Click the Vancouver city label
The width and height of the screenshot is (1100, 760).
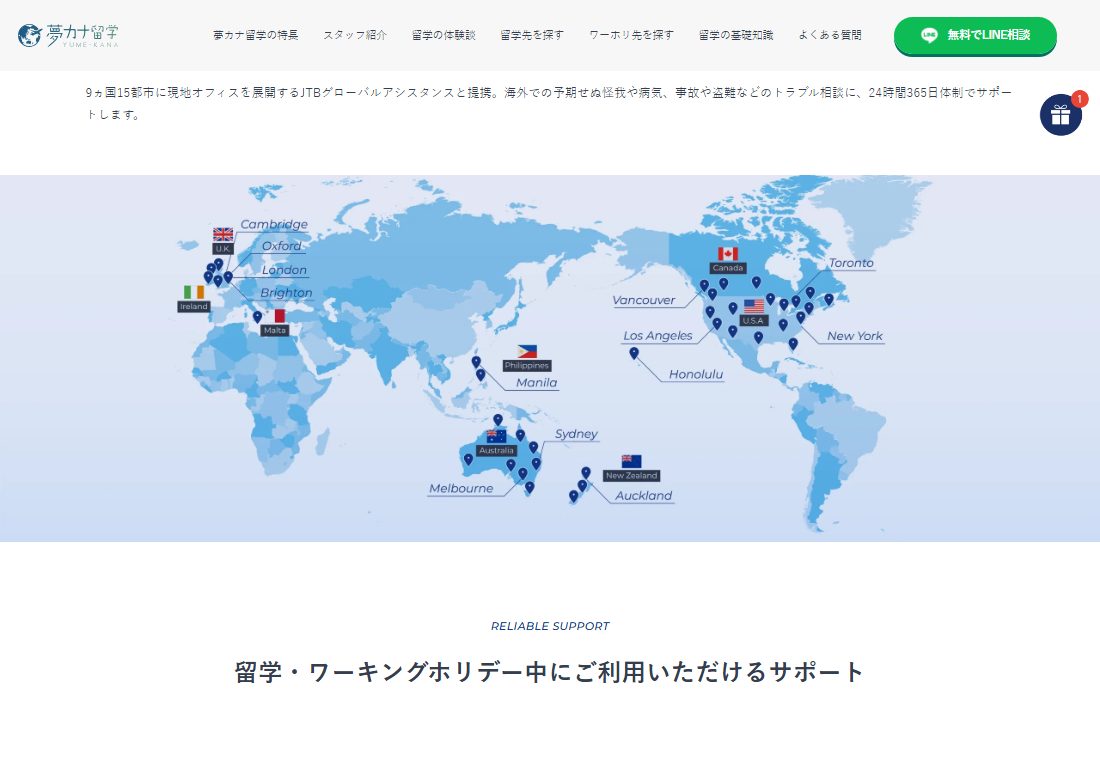(x=643, y=300)
